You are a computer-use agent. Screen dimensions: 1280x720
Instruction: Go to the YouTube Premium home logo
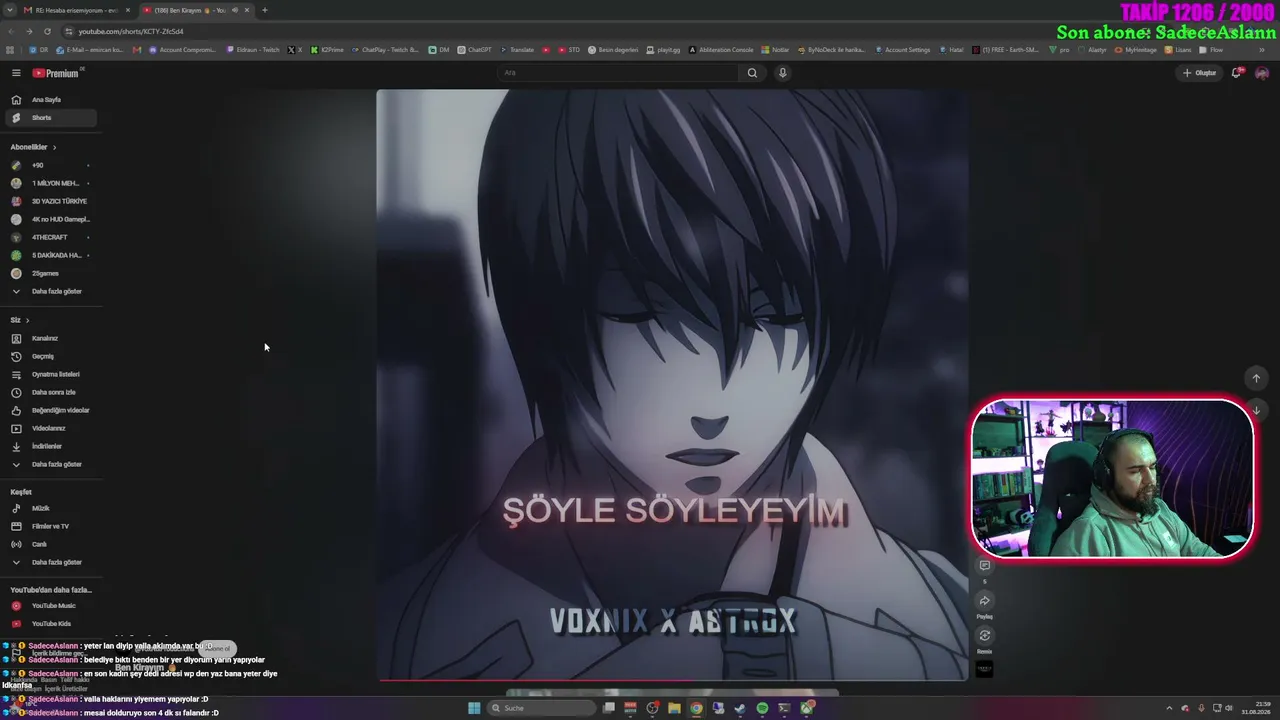(56, 73)
